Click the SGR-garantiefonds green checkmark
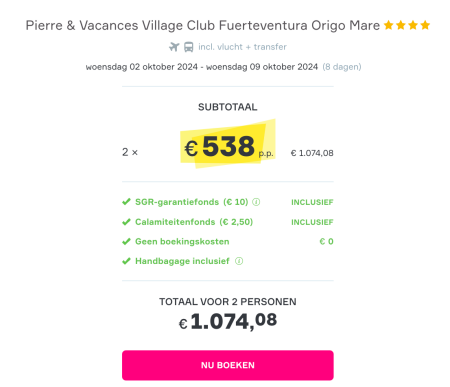The width and height of the screenshot is (450, 387). click(x=126, y=202)
